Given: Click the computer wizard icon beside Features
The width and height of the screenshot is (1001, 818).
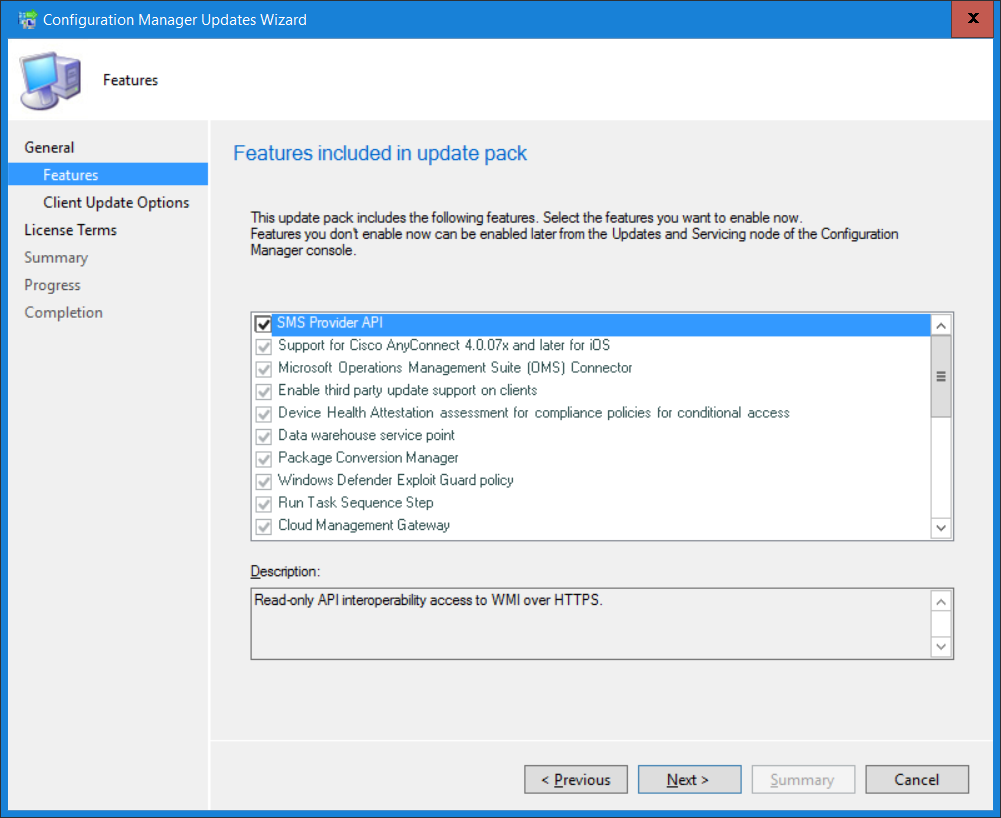Looking at the screenshot, I should [x=51, y=80].
